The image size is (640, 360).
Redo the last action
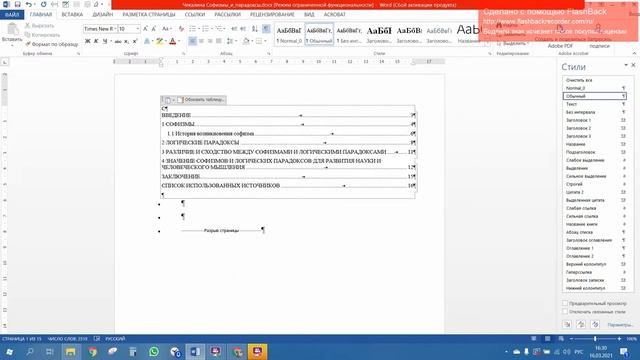point(43,4)
